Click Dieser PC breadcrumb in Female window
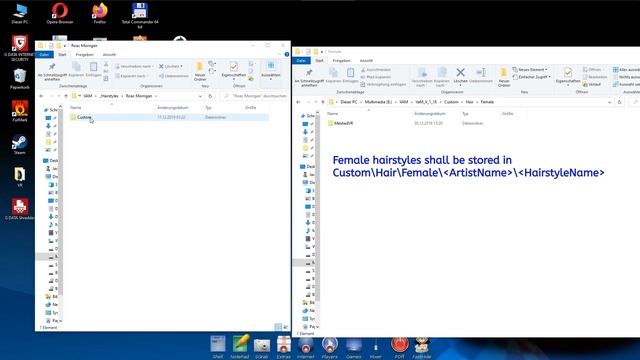Screen dimensions: 640x360 [349, 102]
